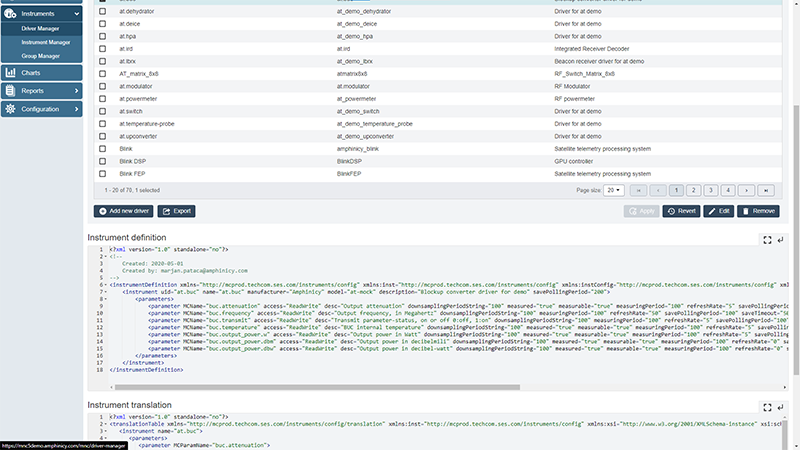Screen dimensions: 800x450
Task: Select the at.modulator driver checkbox
Action: [103, 87]
